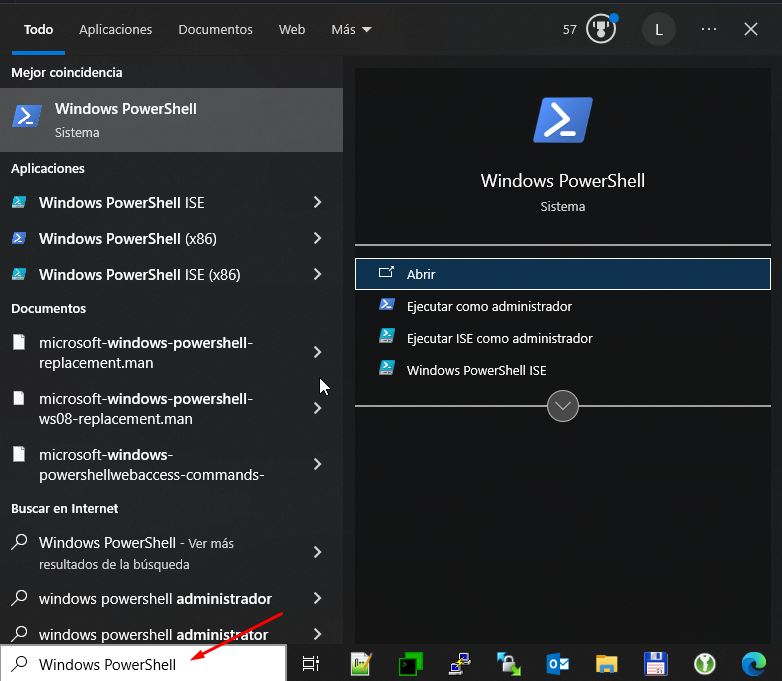
Task: Click the 'Windows PowerShell' title in the preview pane
Action: coord(563,181)
